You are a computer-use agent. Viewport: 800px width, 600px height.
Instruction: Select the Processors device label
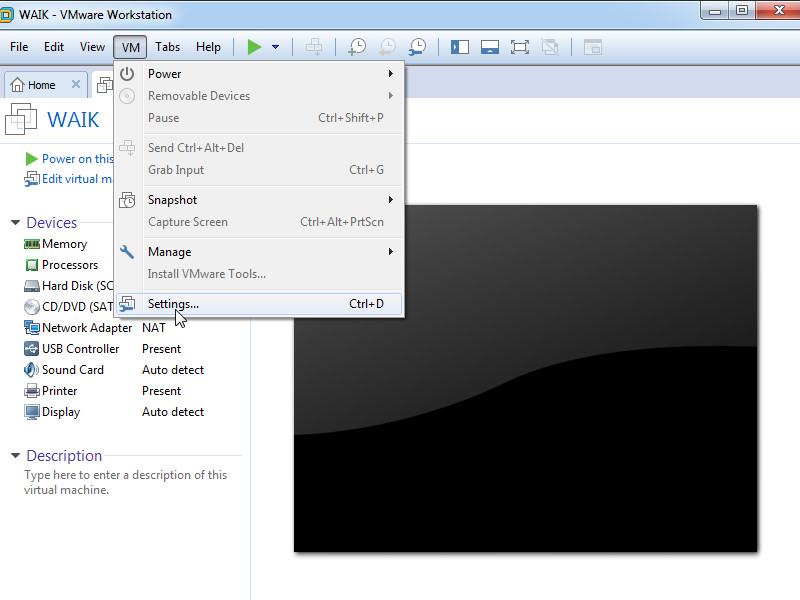(70, 265)
